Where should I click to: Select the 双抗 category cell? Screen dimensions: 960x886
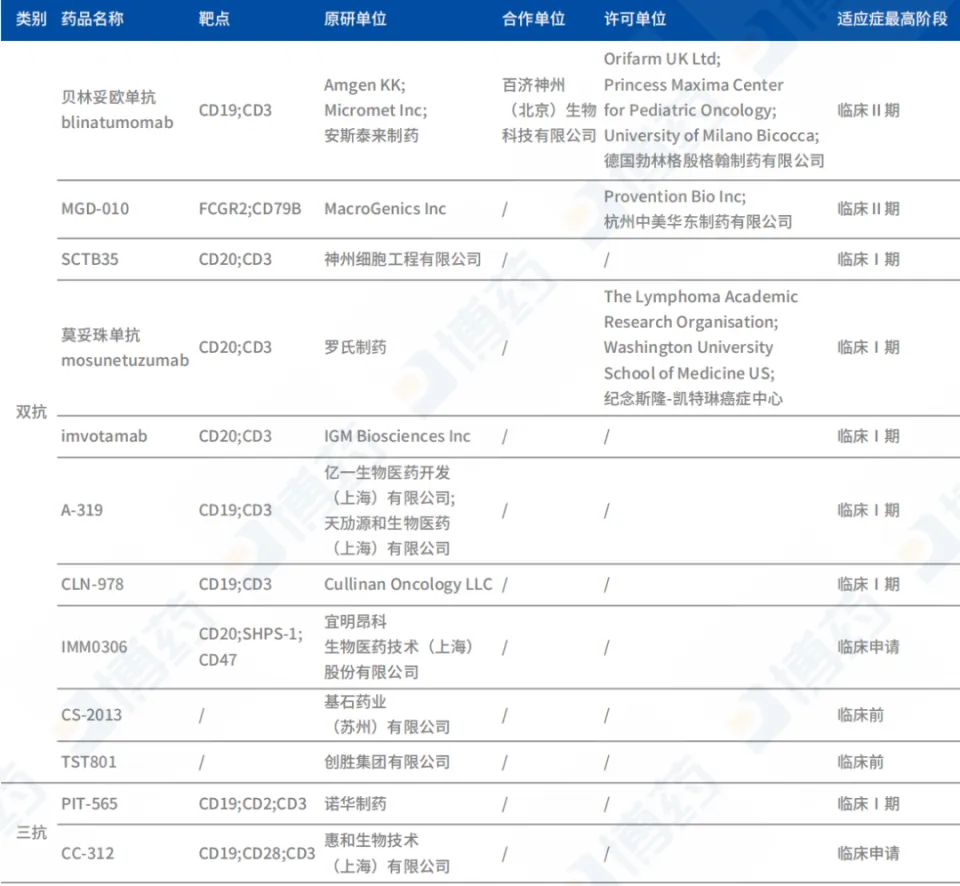(31, 411)
